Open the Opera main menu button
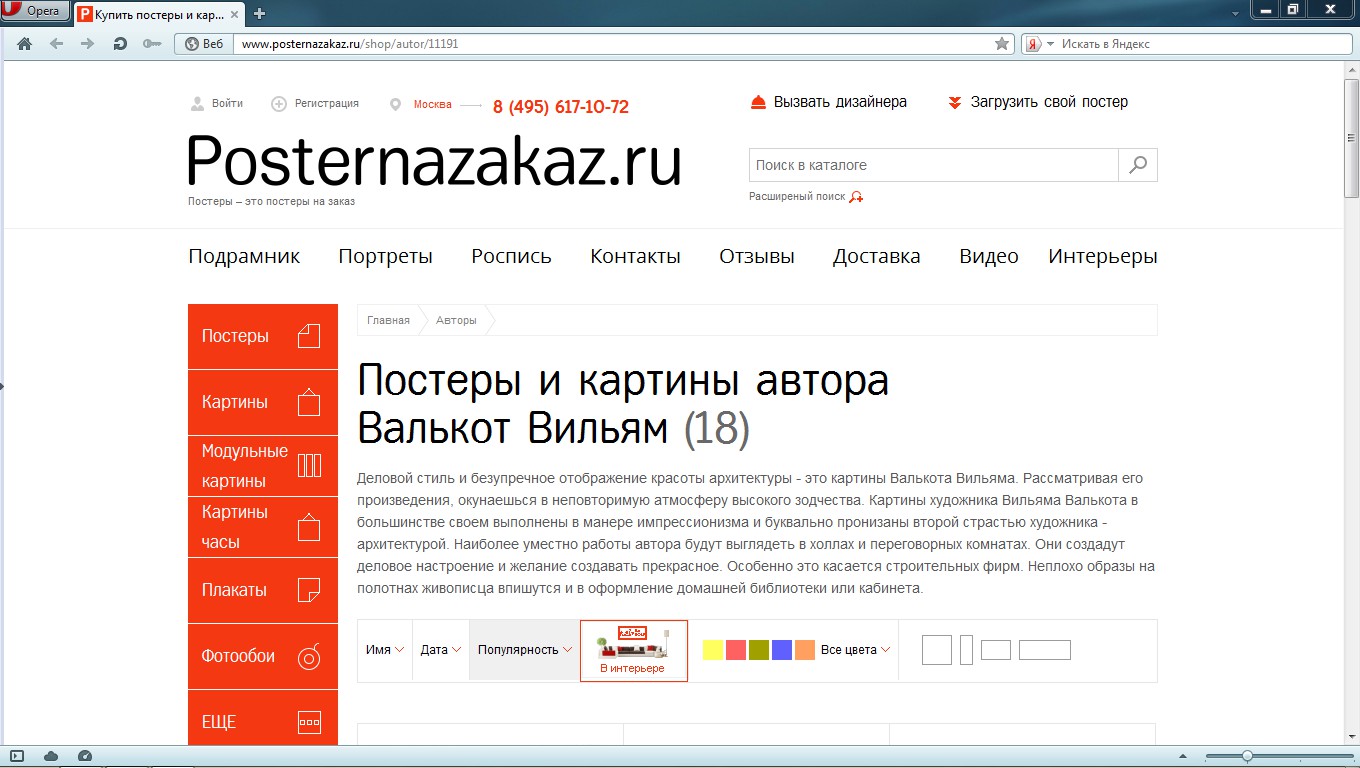 click(x=35, y=11)
